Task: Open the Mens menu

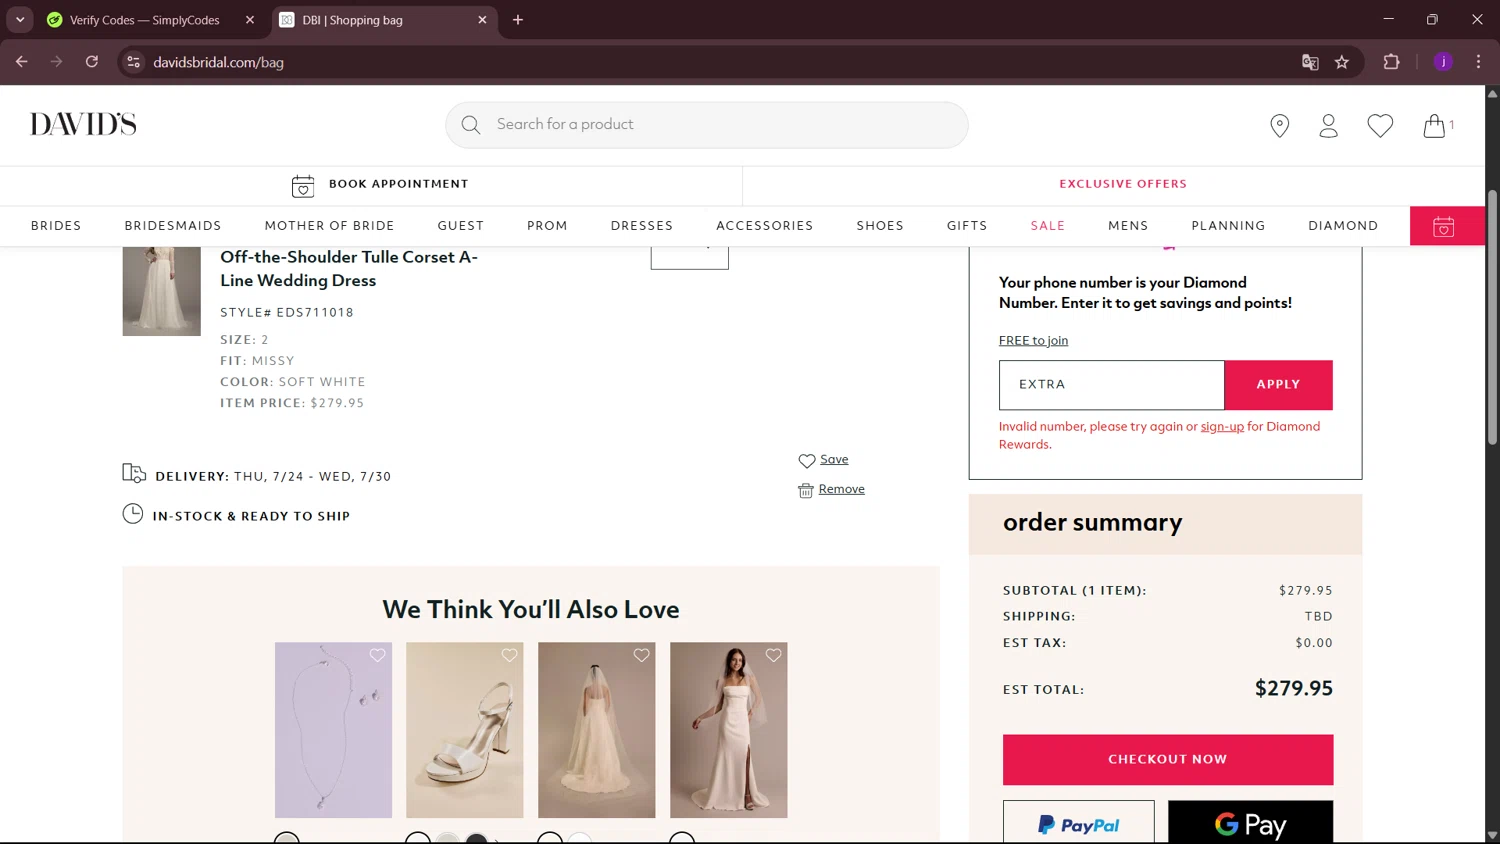Action: click(x=1128, y=226)
